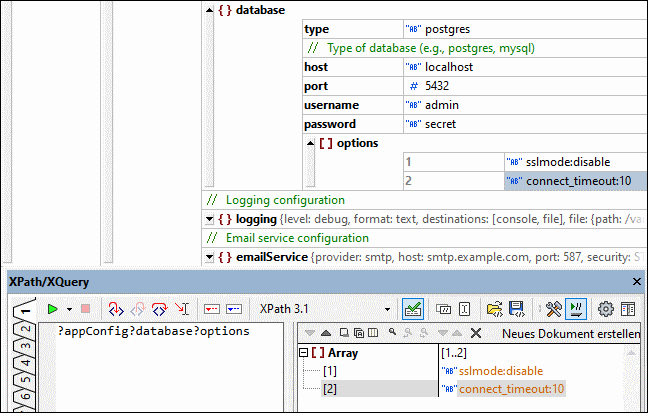Toggle the green checkmark validation button
The height and width of the screenshot is (413, 648).
tap(411, 309)
